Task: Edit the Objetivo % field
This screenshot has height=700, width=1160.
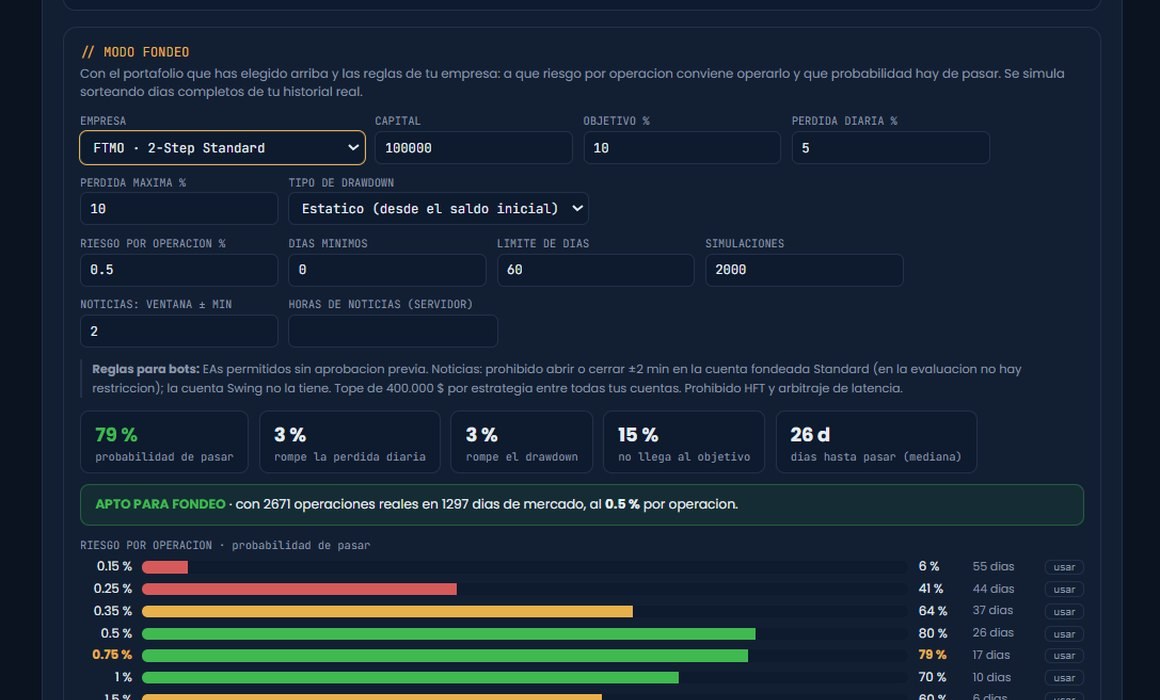Action: tap(681, 148)
